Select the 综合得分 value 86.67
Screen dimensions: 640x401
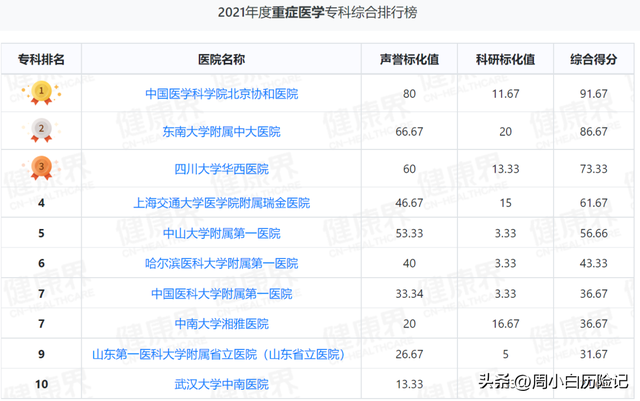[x=593, y=131]
